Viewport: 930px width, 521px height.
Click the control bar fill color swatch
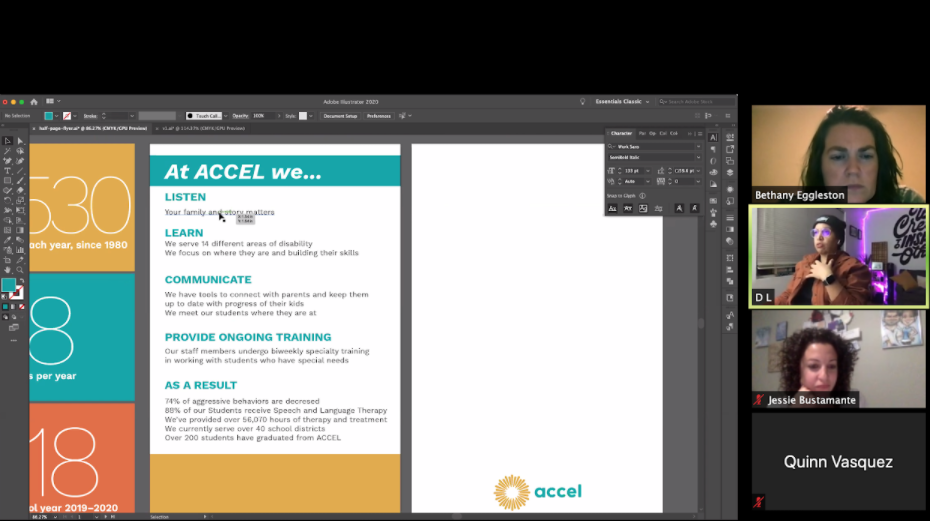[x=49, y=116]
